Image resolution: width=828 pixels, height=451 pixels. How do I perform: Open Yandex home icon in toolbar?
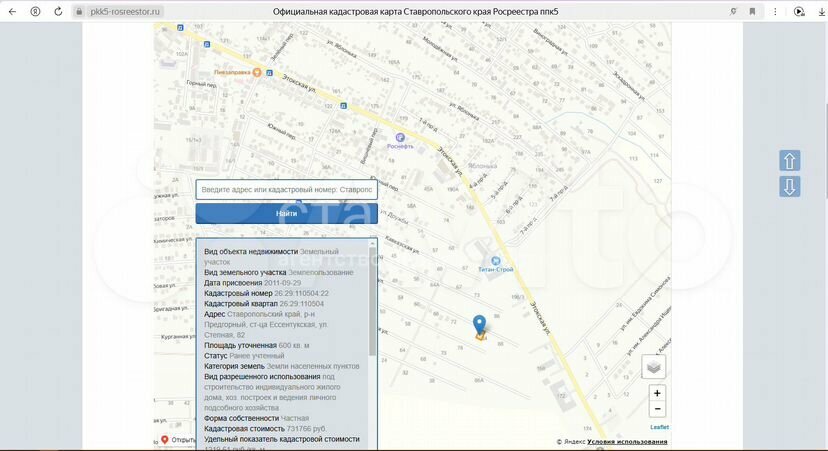tap(35, 11)
